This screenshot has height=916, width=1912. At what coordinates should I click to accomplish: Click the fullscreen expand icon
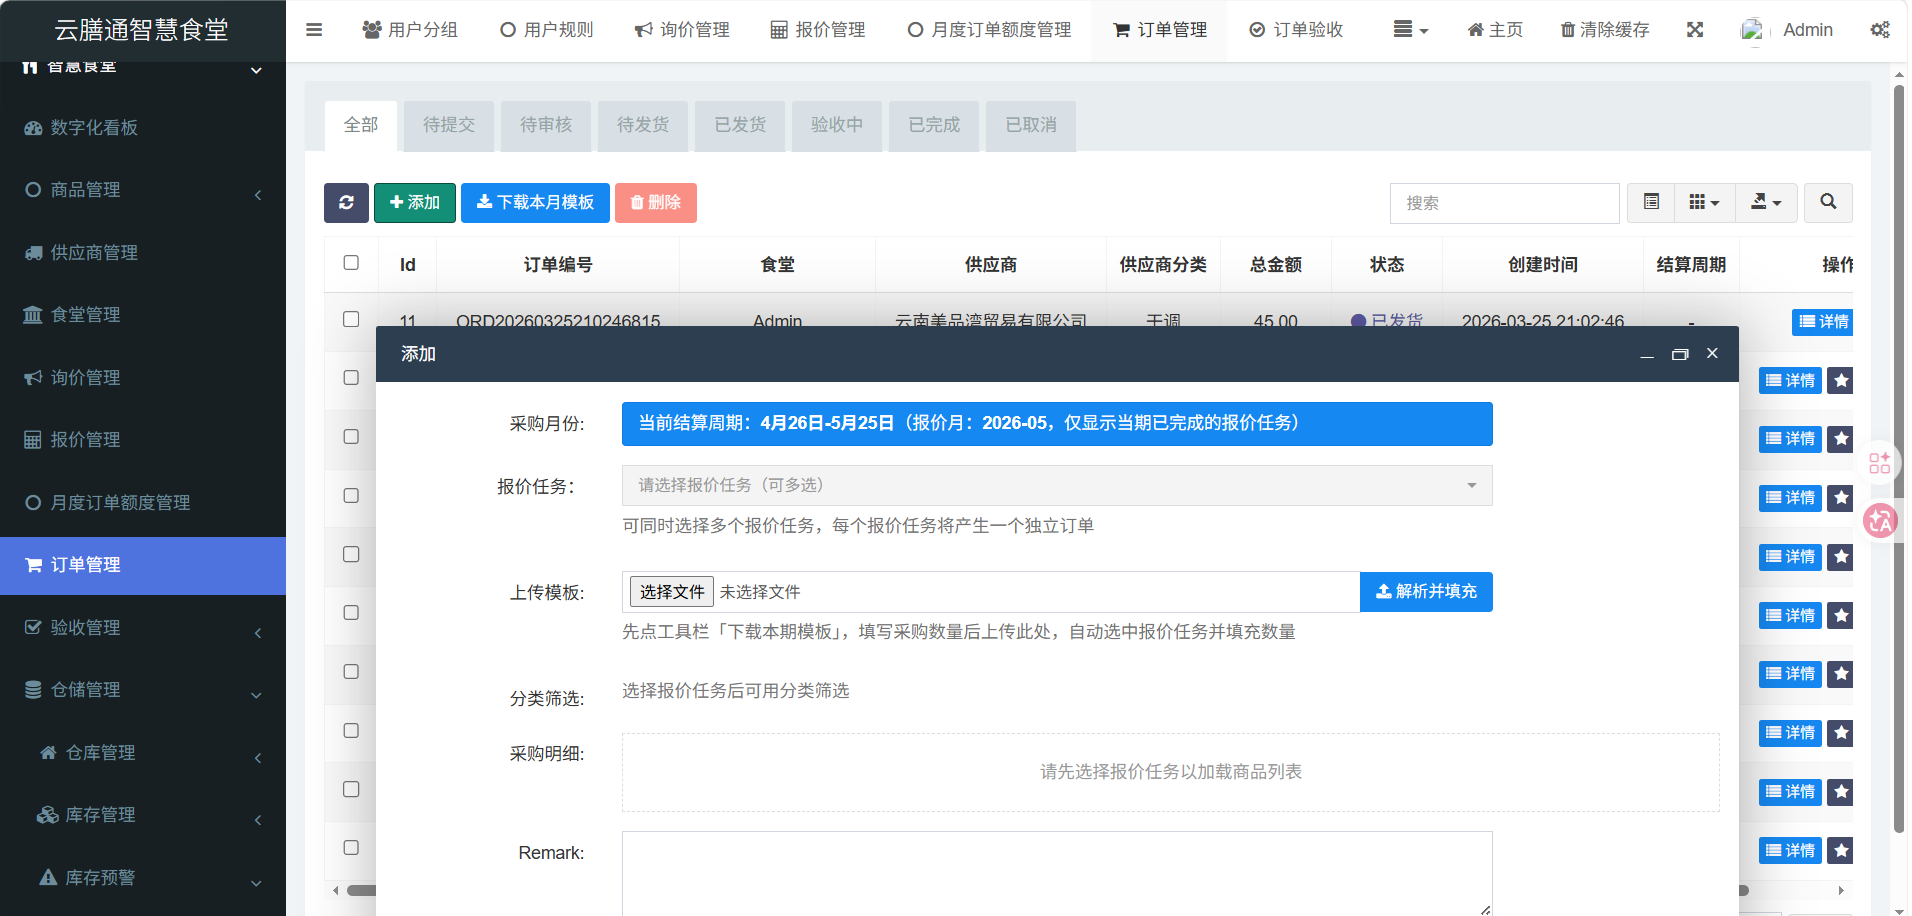(1695, 30)
